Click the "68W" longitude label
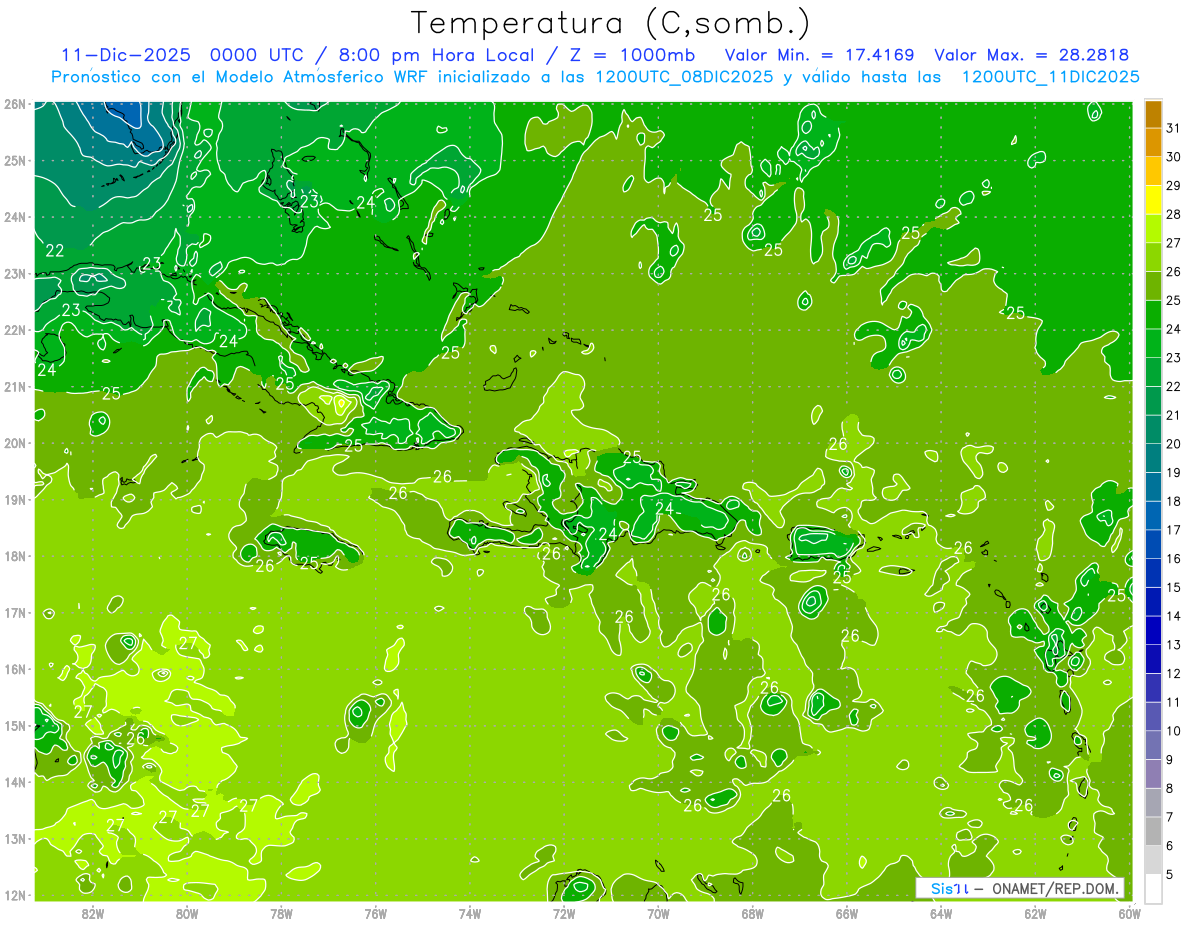Viewport: 1200px width, 927px height. [753, 913]
